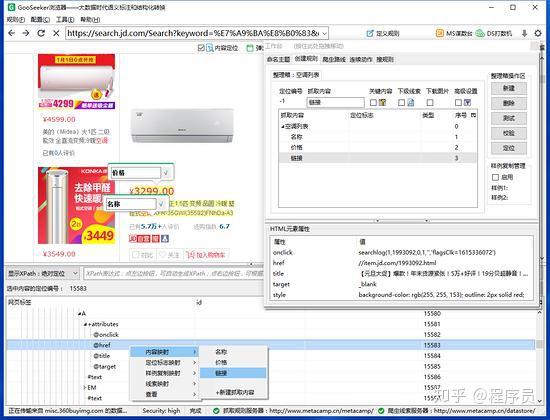Open the 显示XPath positioning dropdown
Viewport: 550px width, 420px height.
[43, 273]
